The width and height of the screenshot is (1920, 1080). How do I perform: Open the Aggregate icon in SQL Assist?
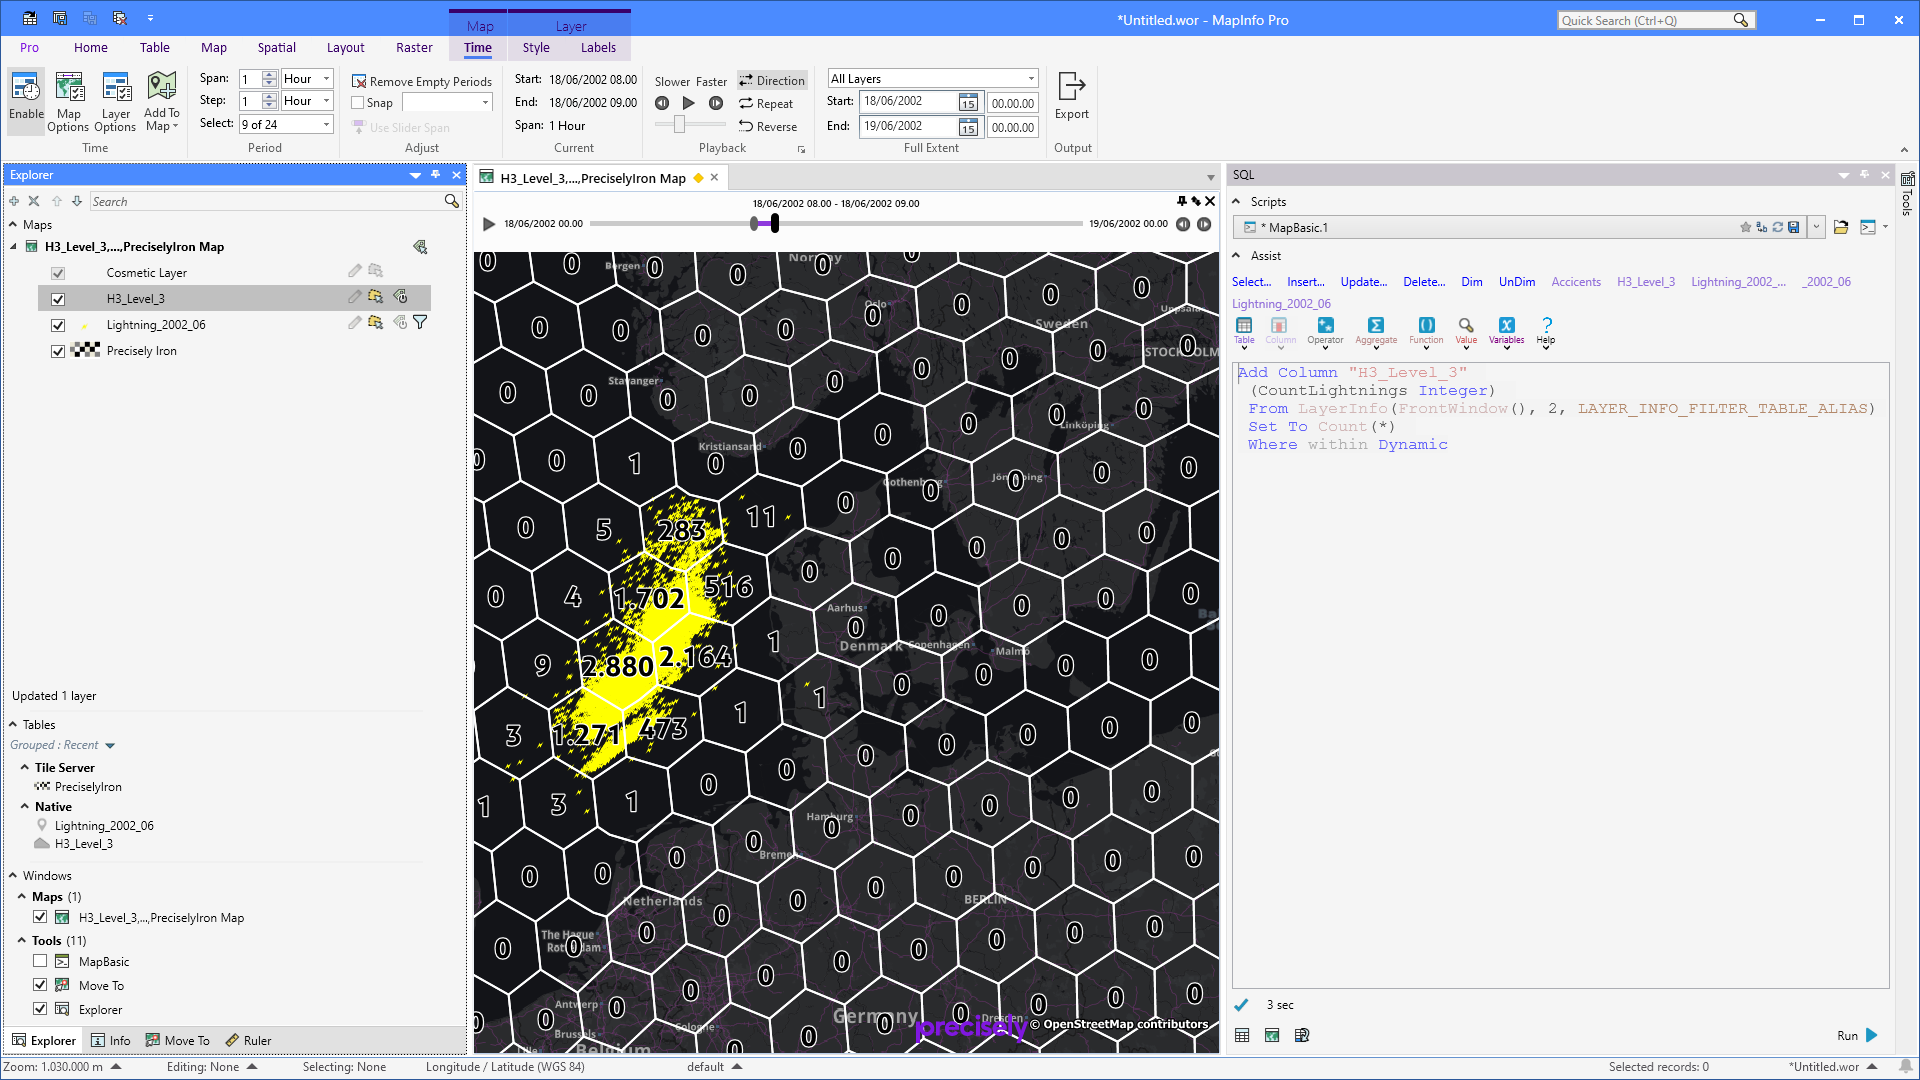point(1376,331)
